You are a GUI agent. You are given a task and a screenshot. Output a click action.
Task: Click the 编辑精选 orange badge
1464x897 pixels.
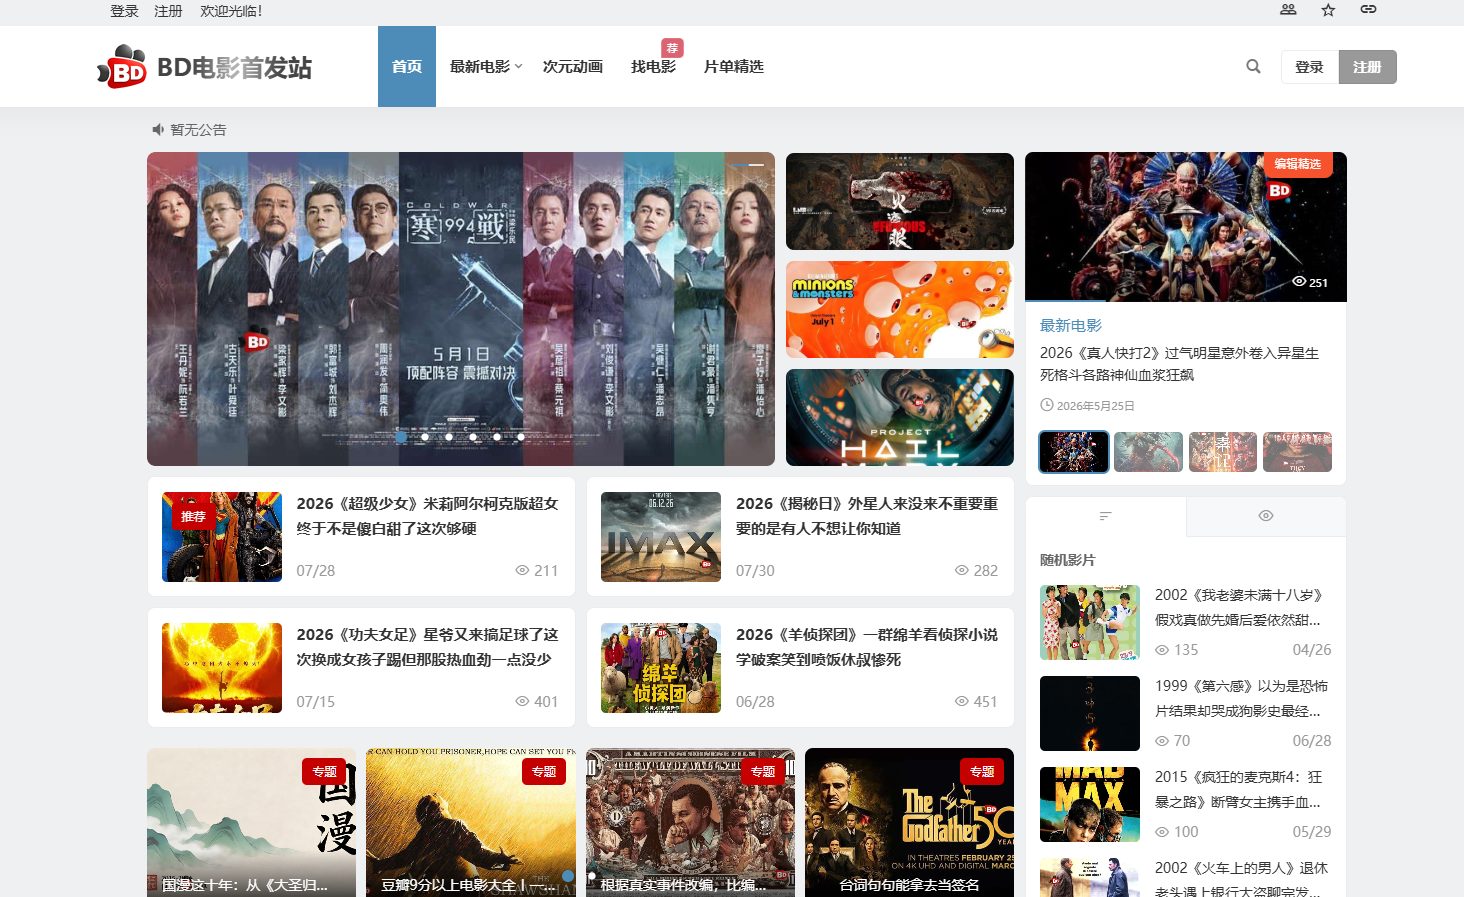tap(1297, 164)
